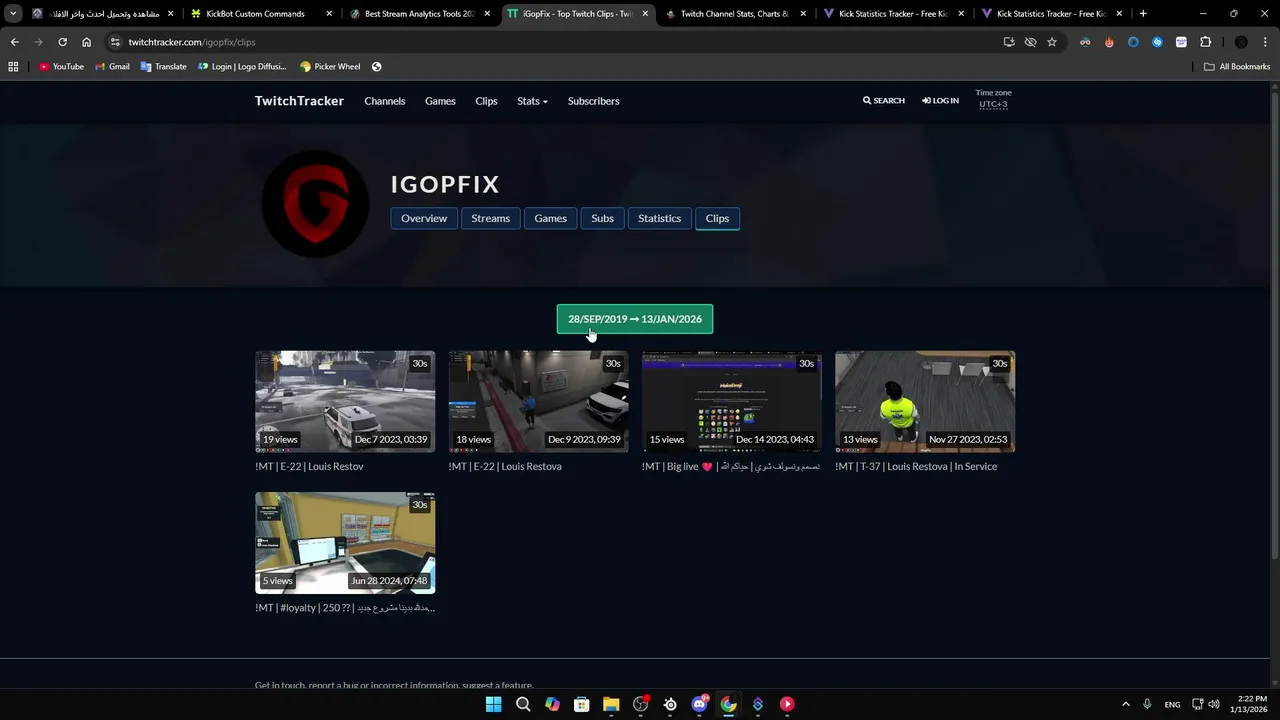1280x720 pixels.
Task: Open Windows taskbar search
Action: coord(523,704)
